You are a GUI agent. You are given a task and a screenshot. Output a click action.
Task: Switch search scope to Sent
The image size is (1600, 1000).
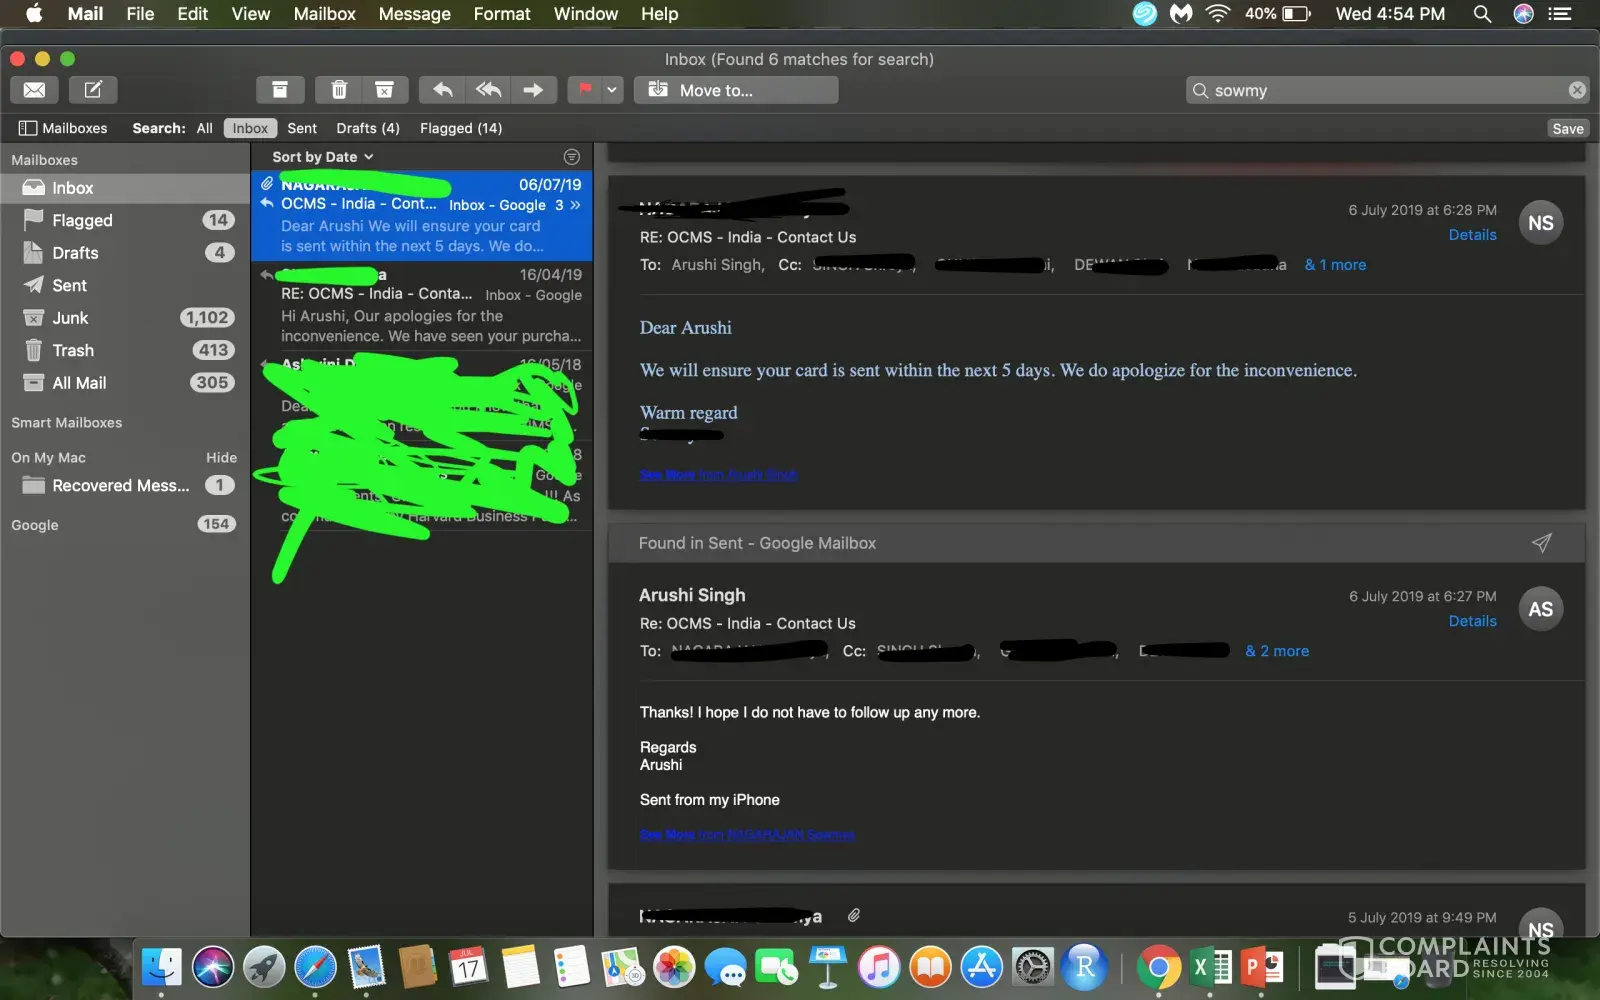tap(301, 128)
